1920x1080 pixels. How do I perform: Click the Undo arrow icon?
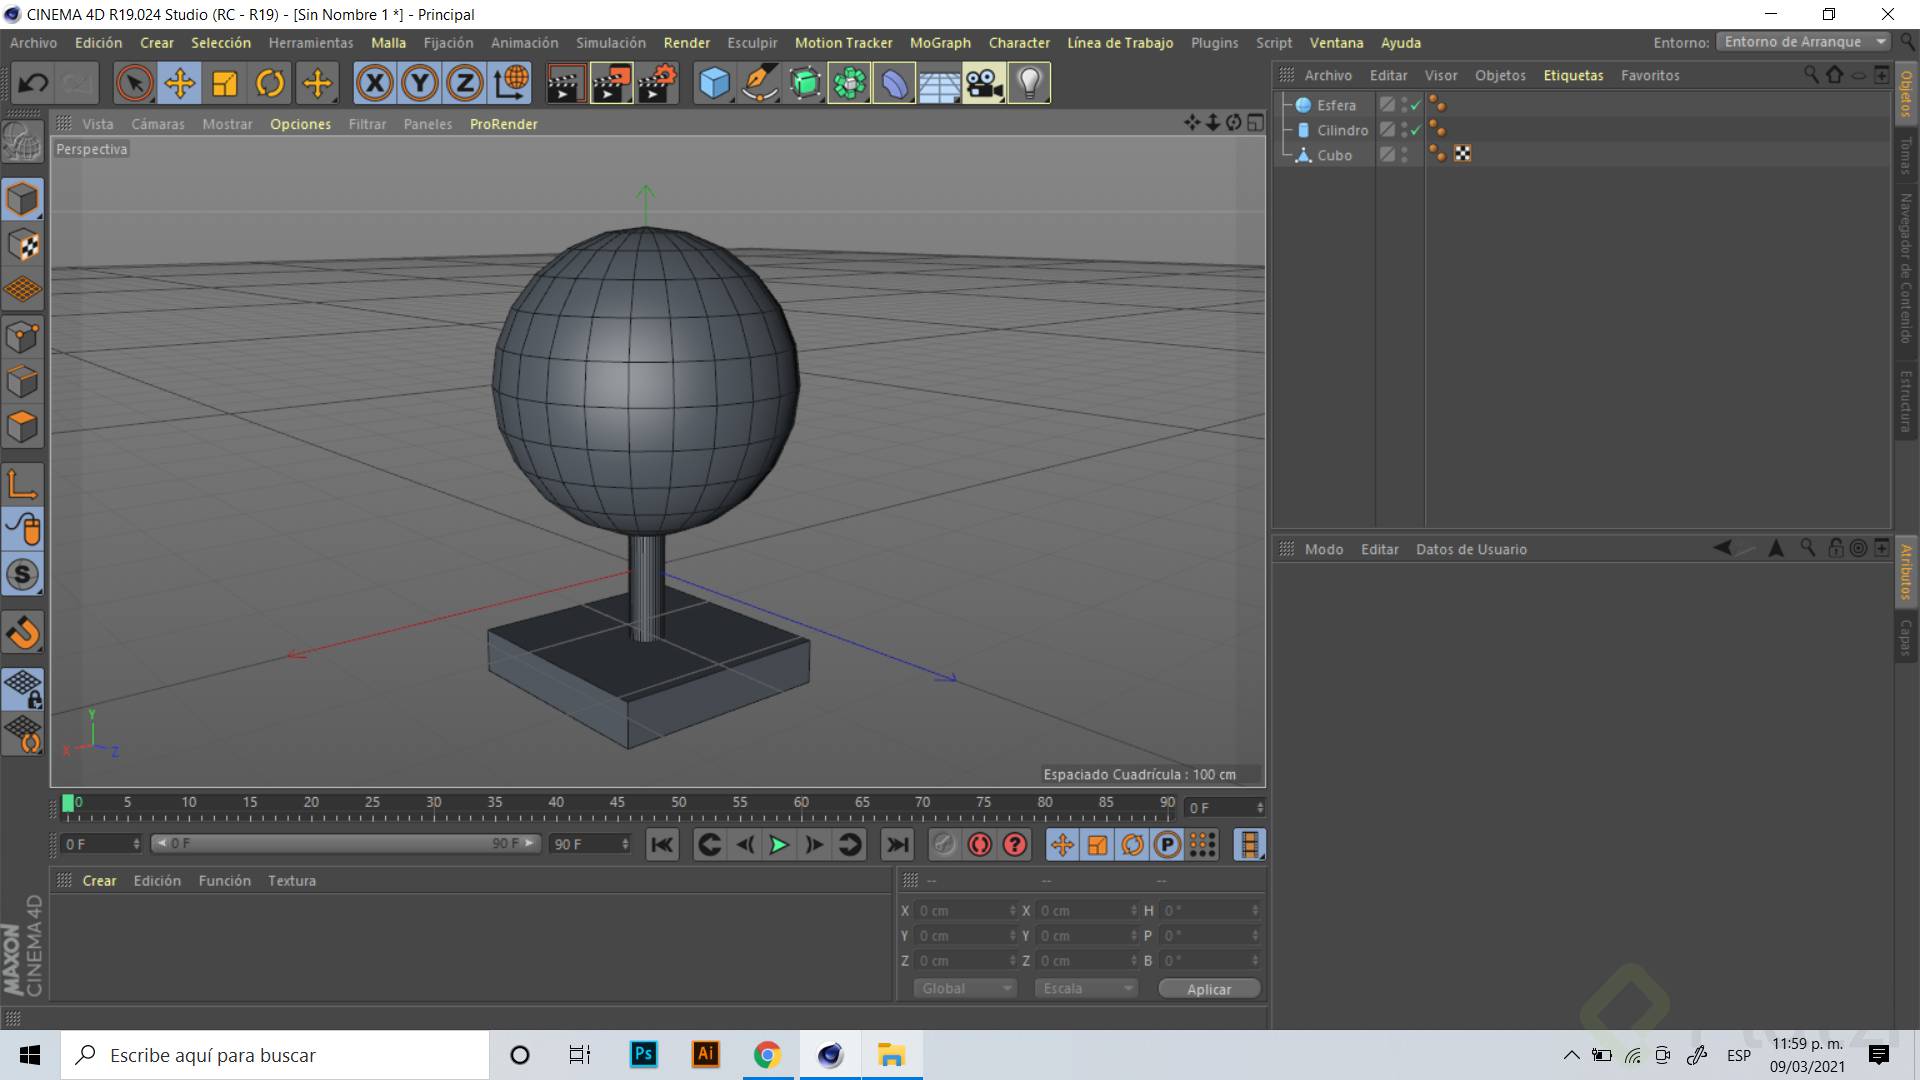click(33, 83)
